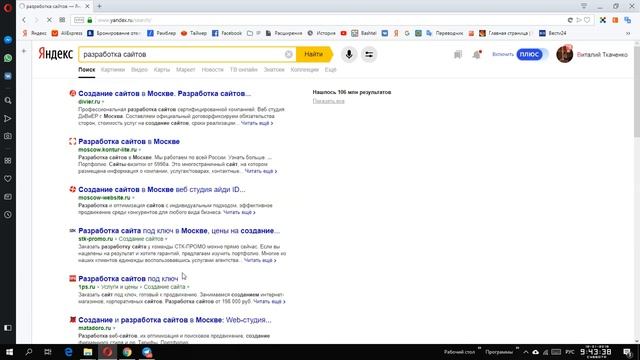Switch to Видео tab

click(x=139, y=70)
